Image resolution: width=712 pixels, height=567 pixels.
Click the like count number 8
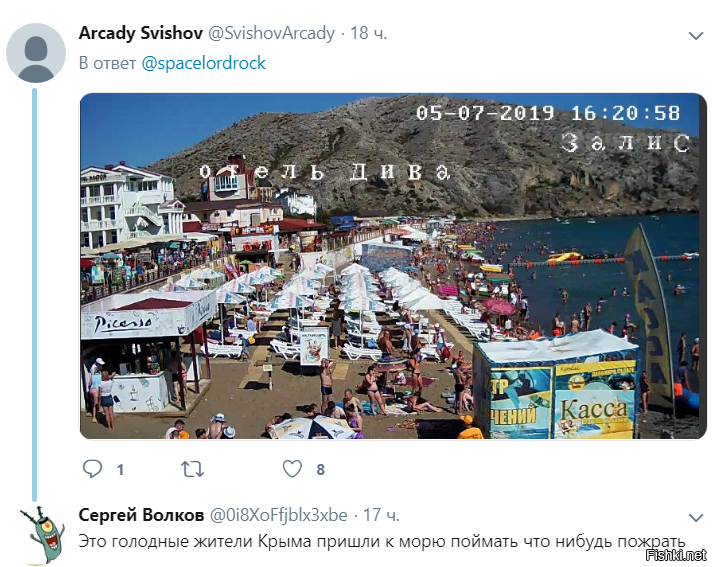tap(321, 469)
